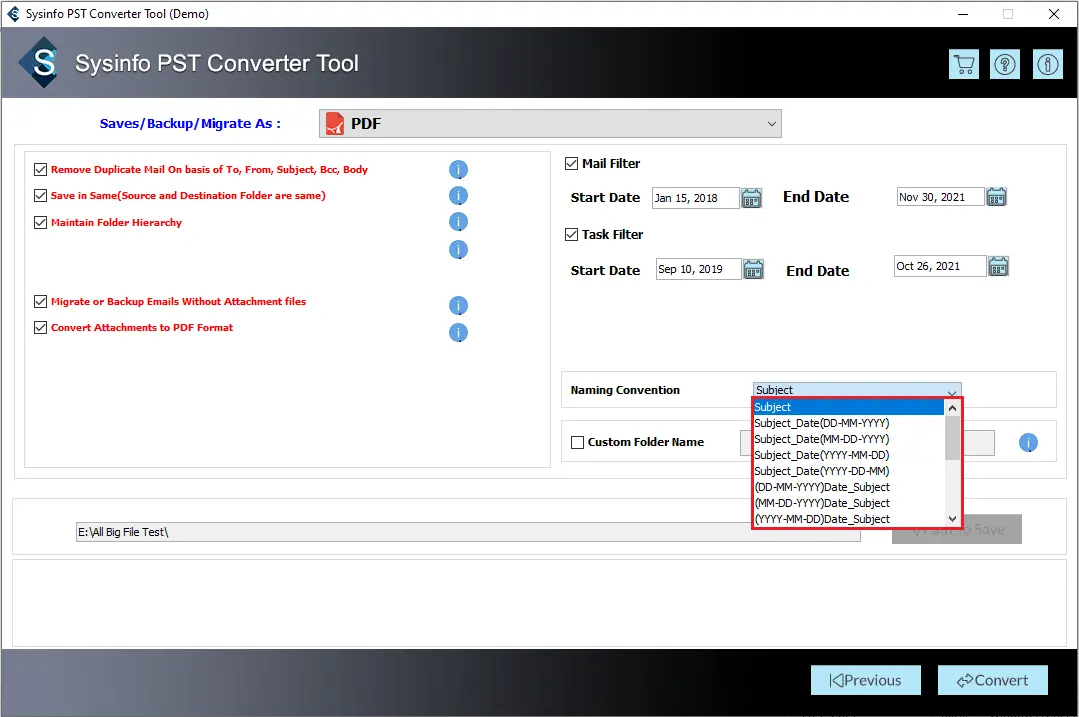Click info icon next to Custom Folder Name

point(1028,443)
